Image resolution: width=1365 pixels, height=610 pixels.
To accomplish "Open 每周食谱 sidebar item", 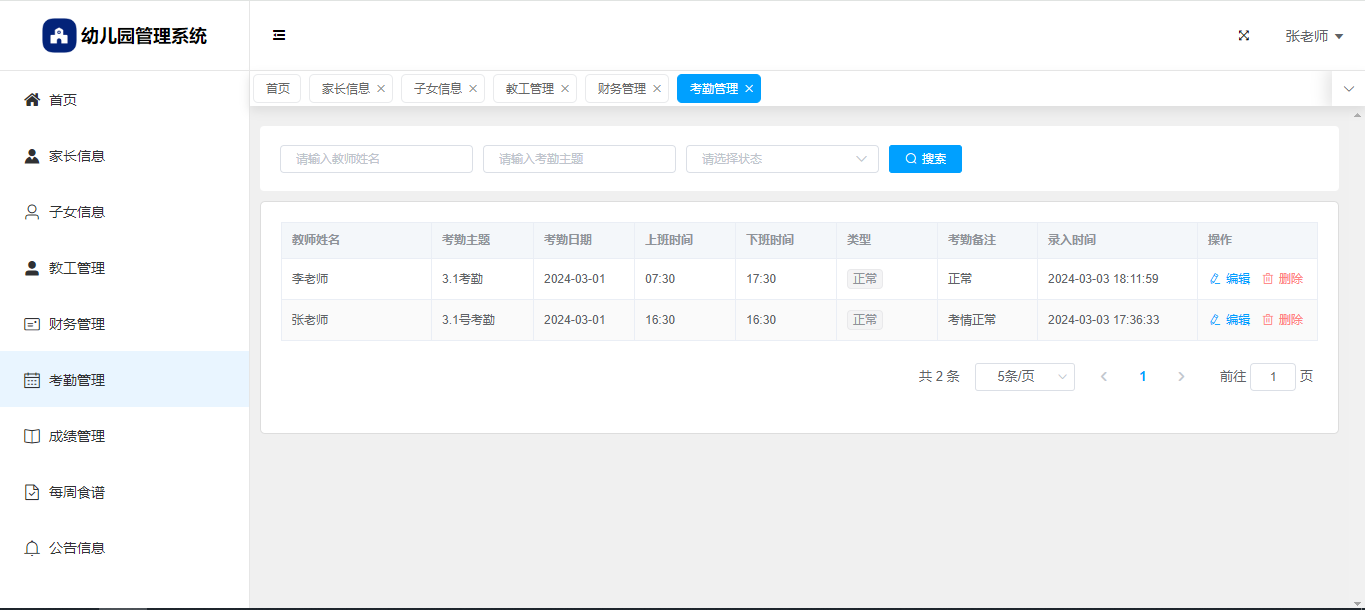I will point(77,492).
